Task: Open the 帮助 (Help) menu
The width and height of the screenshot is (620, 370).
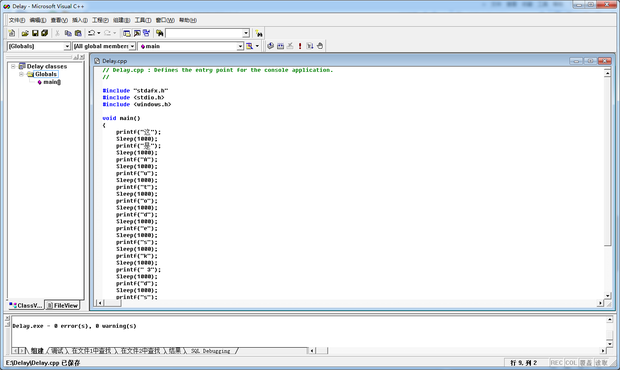Action: (188, 20)
